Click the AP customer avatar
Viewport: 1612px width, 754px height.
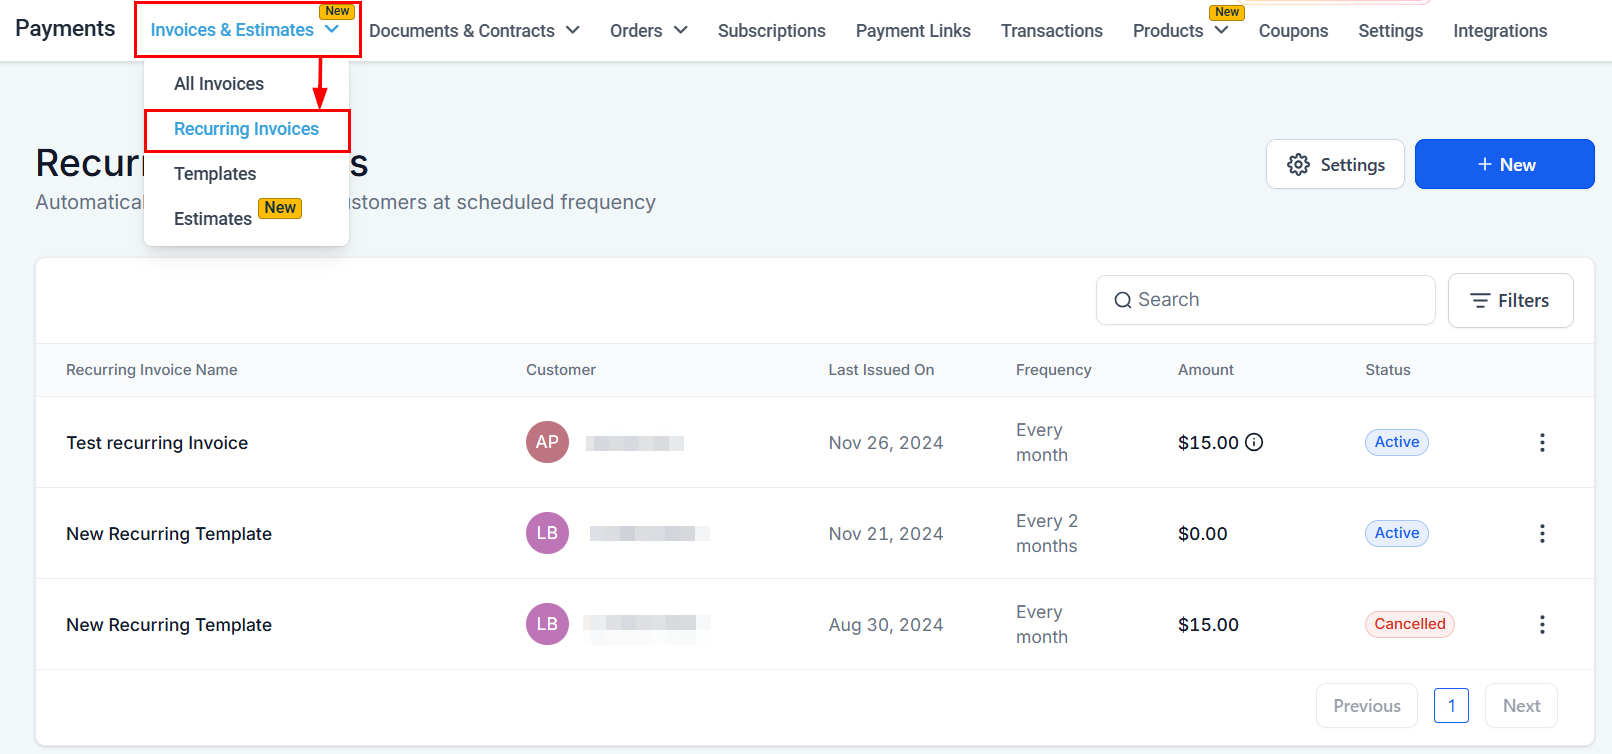547,442
